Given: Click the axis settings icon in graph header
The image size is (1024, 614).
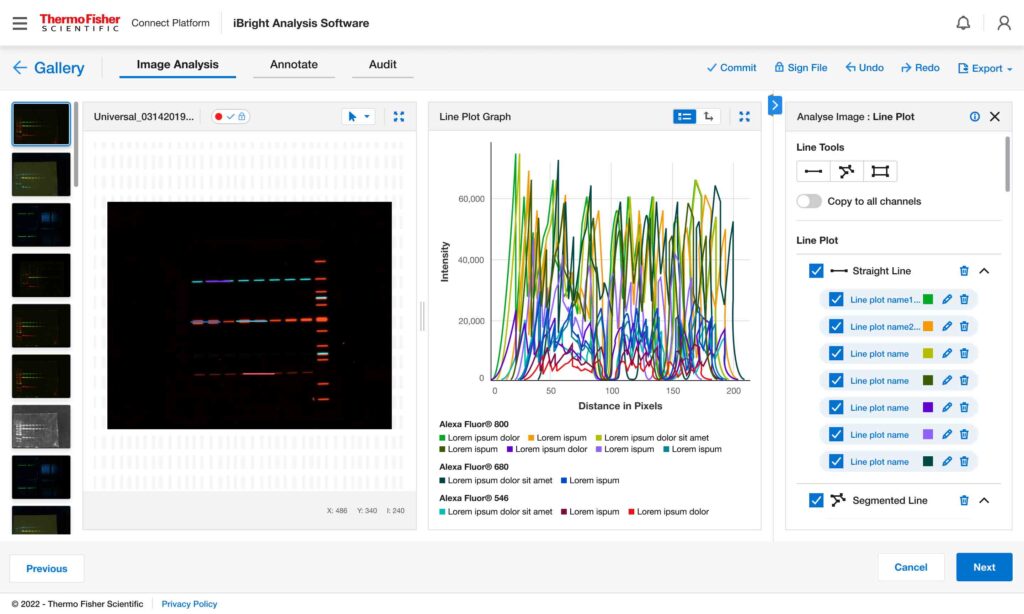Looking at the screenshot, I should click(709, 116).
